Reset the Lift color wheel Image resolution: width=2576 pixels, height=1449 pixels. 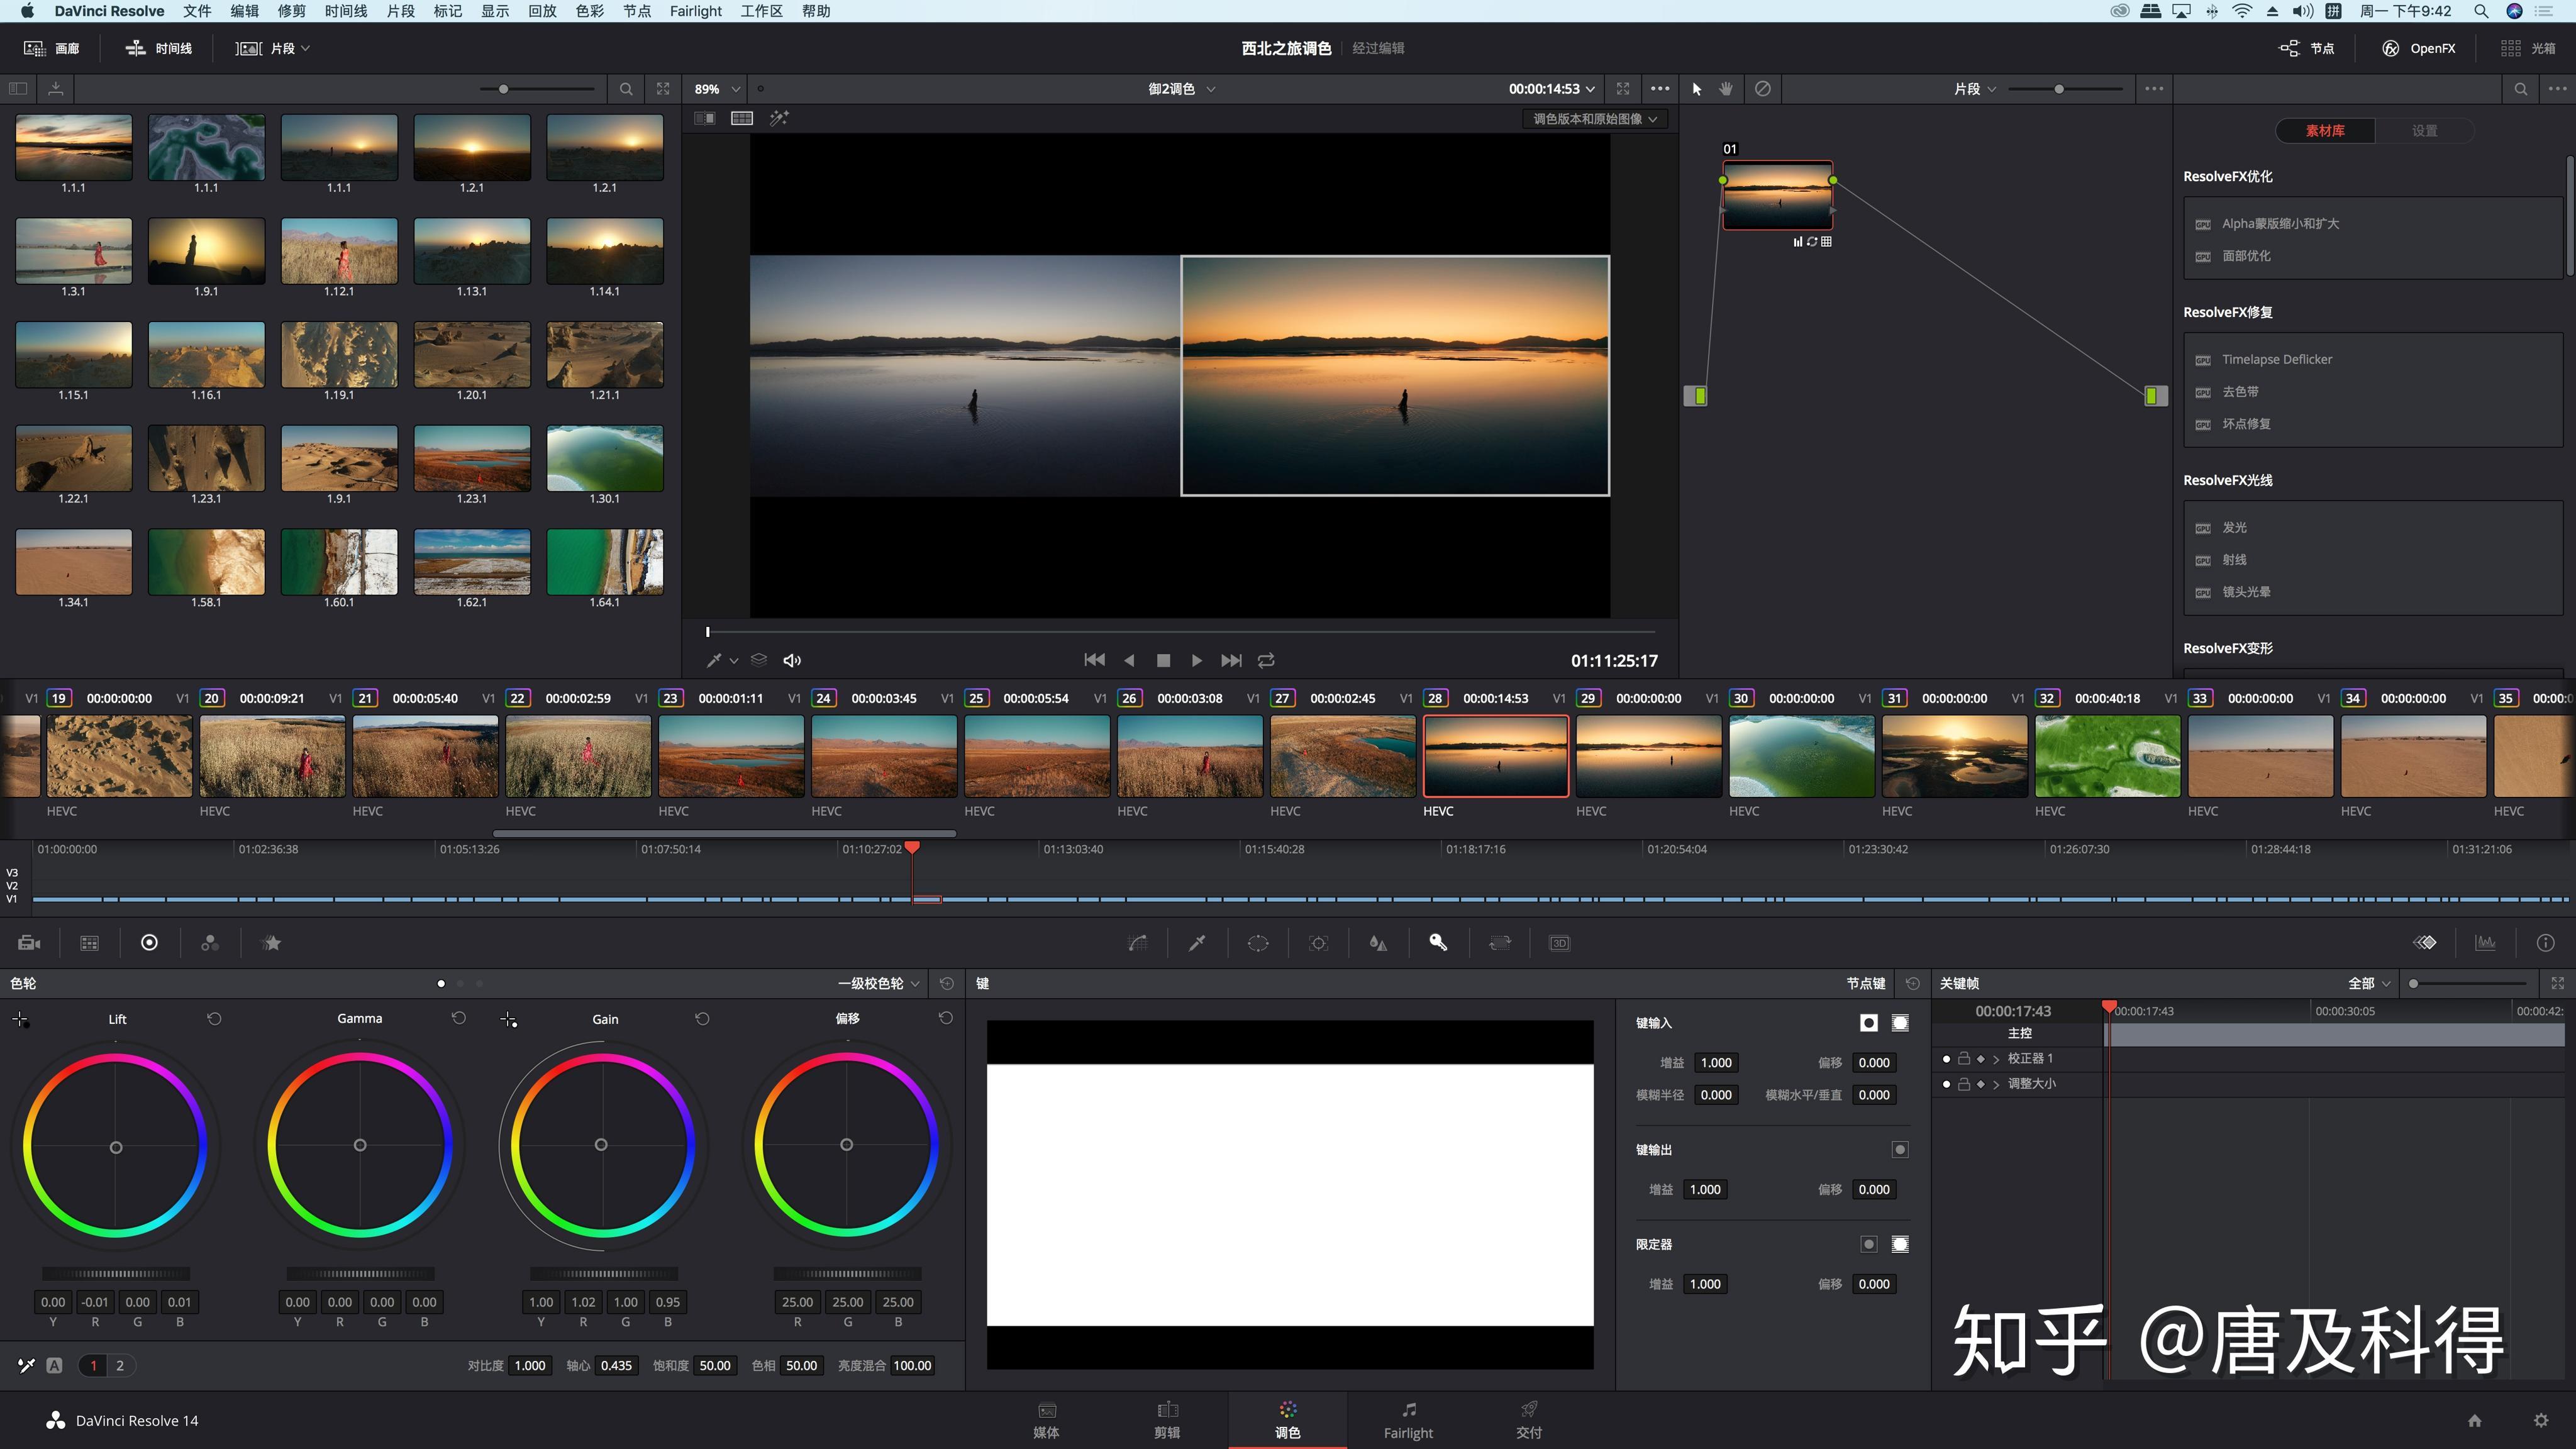(214, 1019)
